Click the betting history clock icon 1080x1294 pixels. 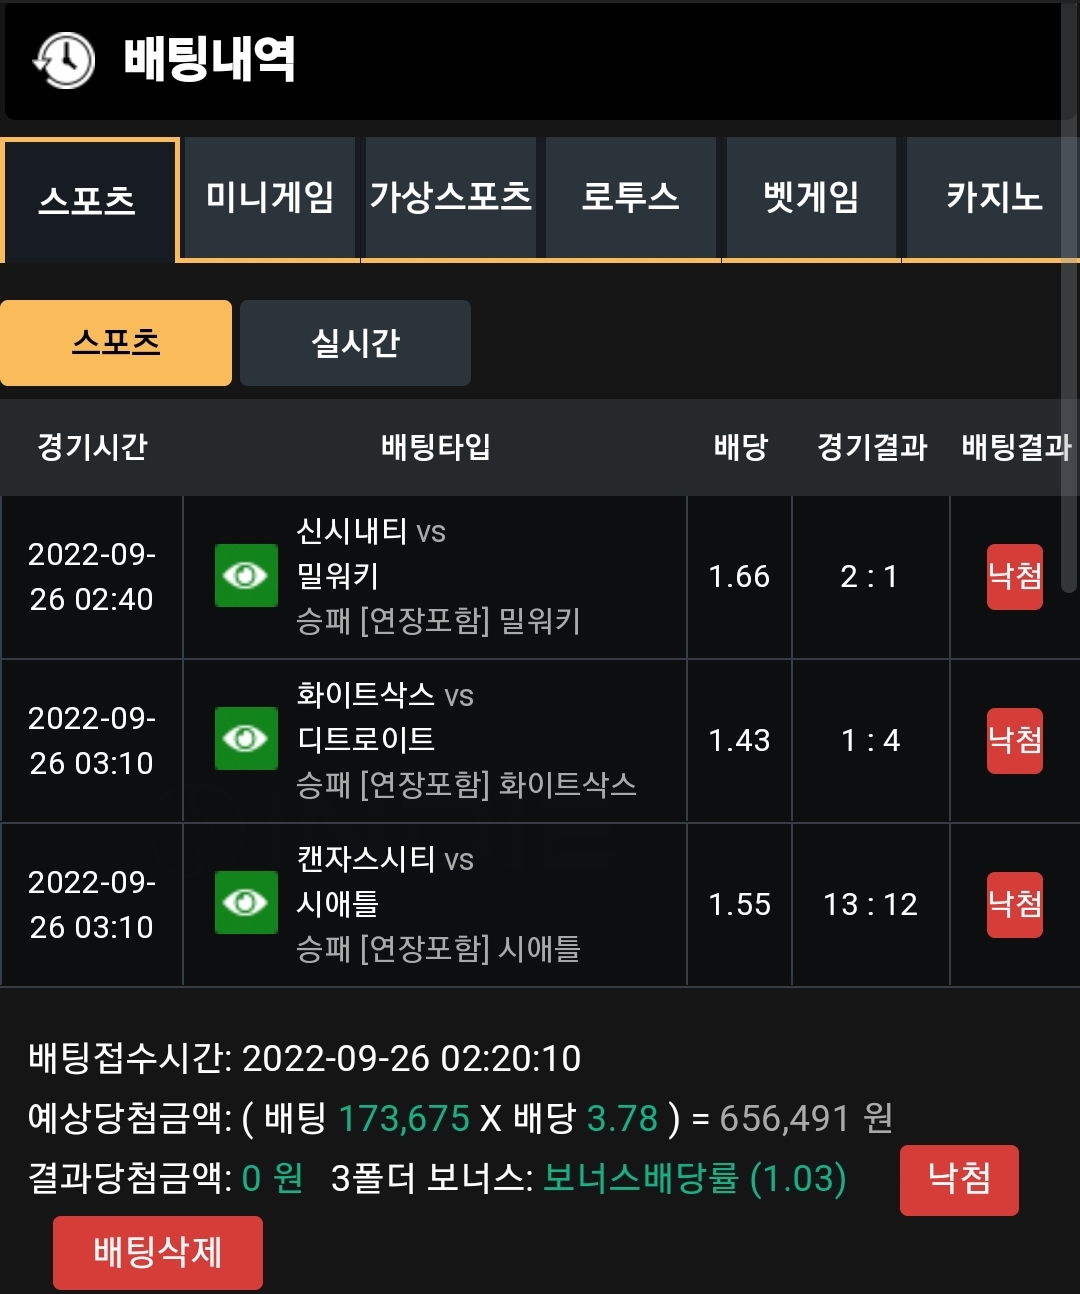[64, 60]
